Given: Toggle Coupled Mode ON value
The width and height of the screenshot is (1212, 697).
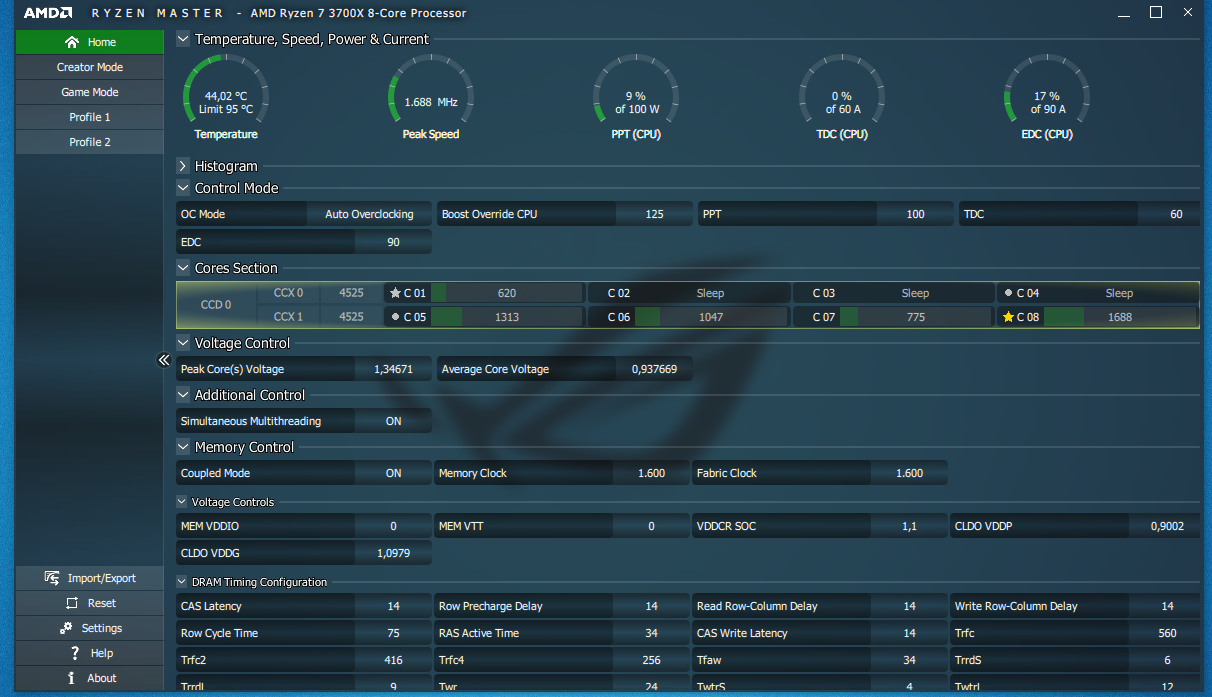Looking at the screenshot, I should [x=394, y=473].
